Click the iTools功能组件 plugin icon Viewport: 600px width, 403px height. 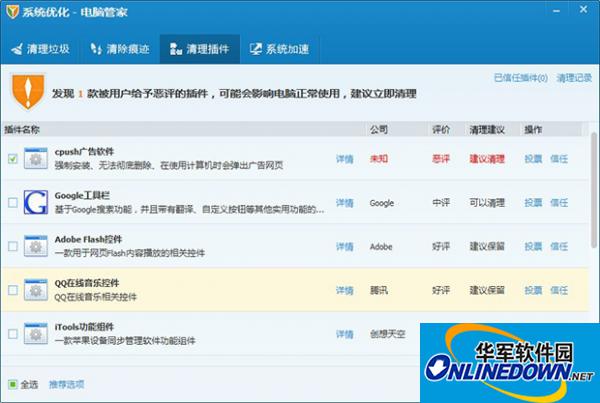point(36,333)
